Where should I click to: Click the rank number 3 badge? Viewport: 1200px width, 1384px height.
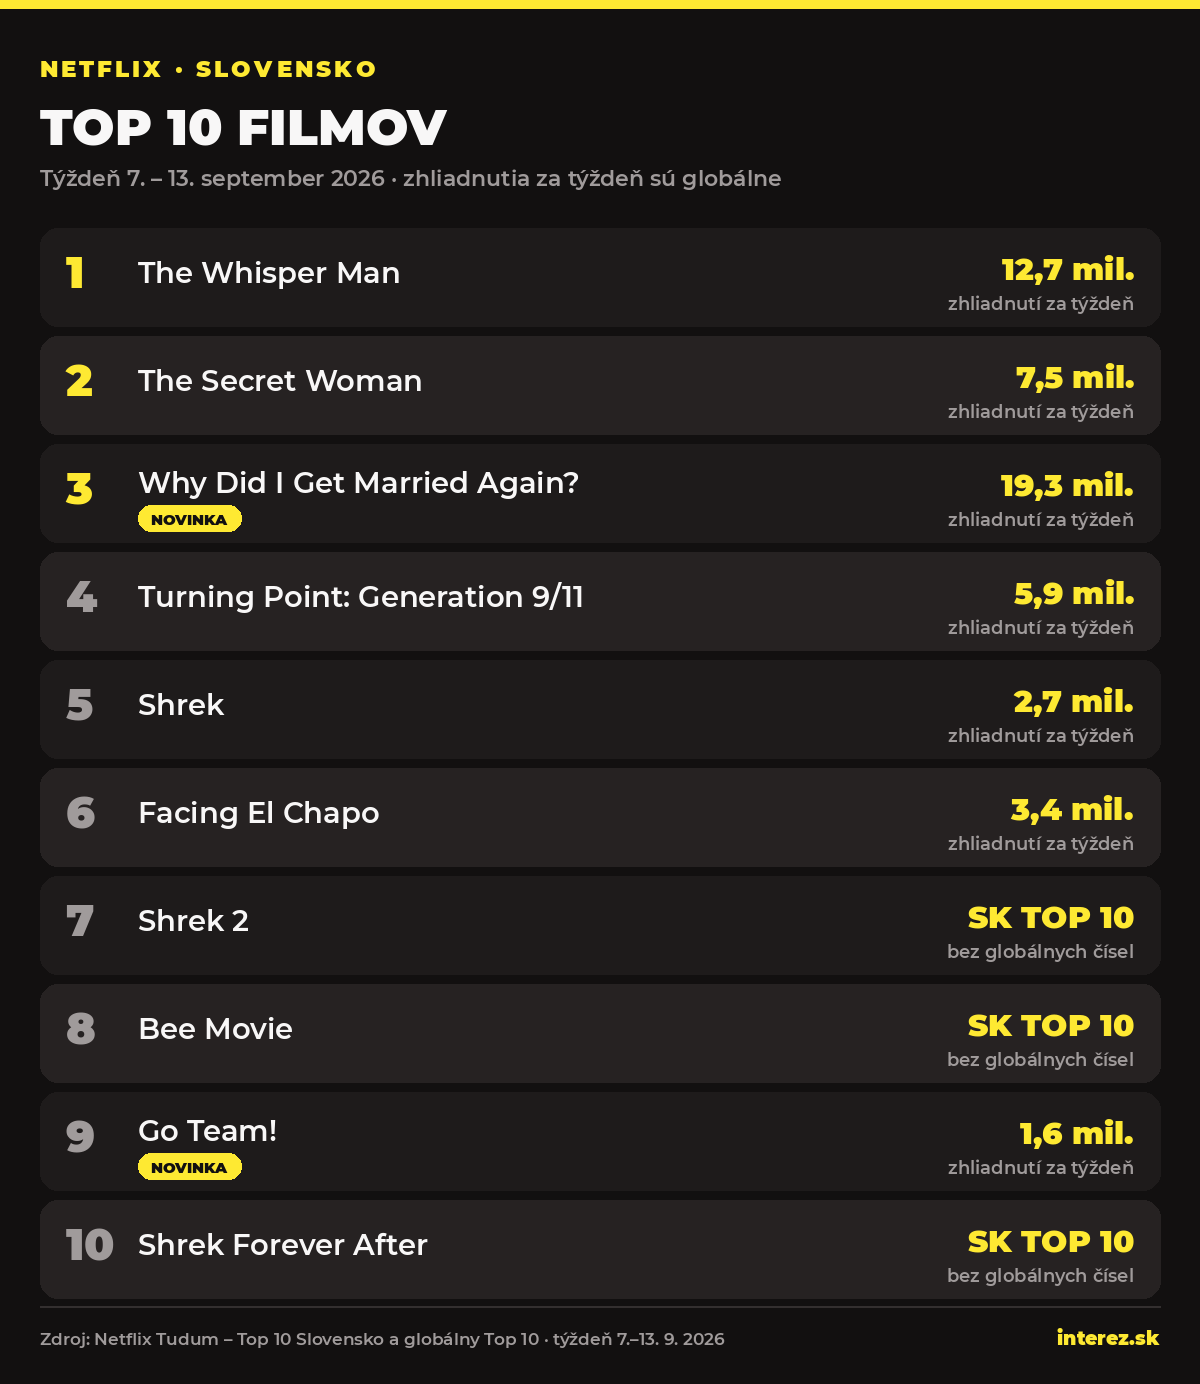pos(79,489)
